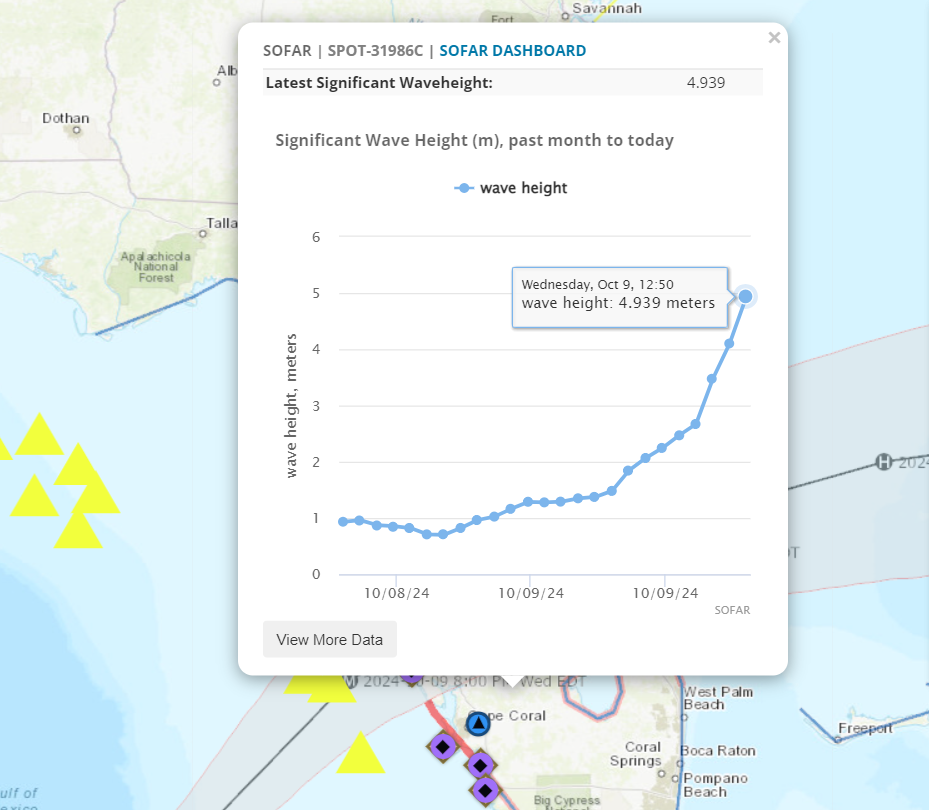The image size is (929, 810).
Task: Select the bottommost purple diamond marker
Action: pos(485,790)
